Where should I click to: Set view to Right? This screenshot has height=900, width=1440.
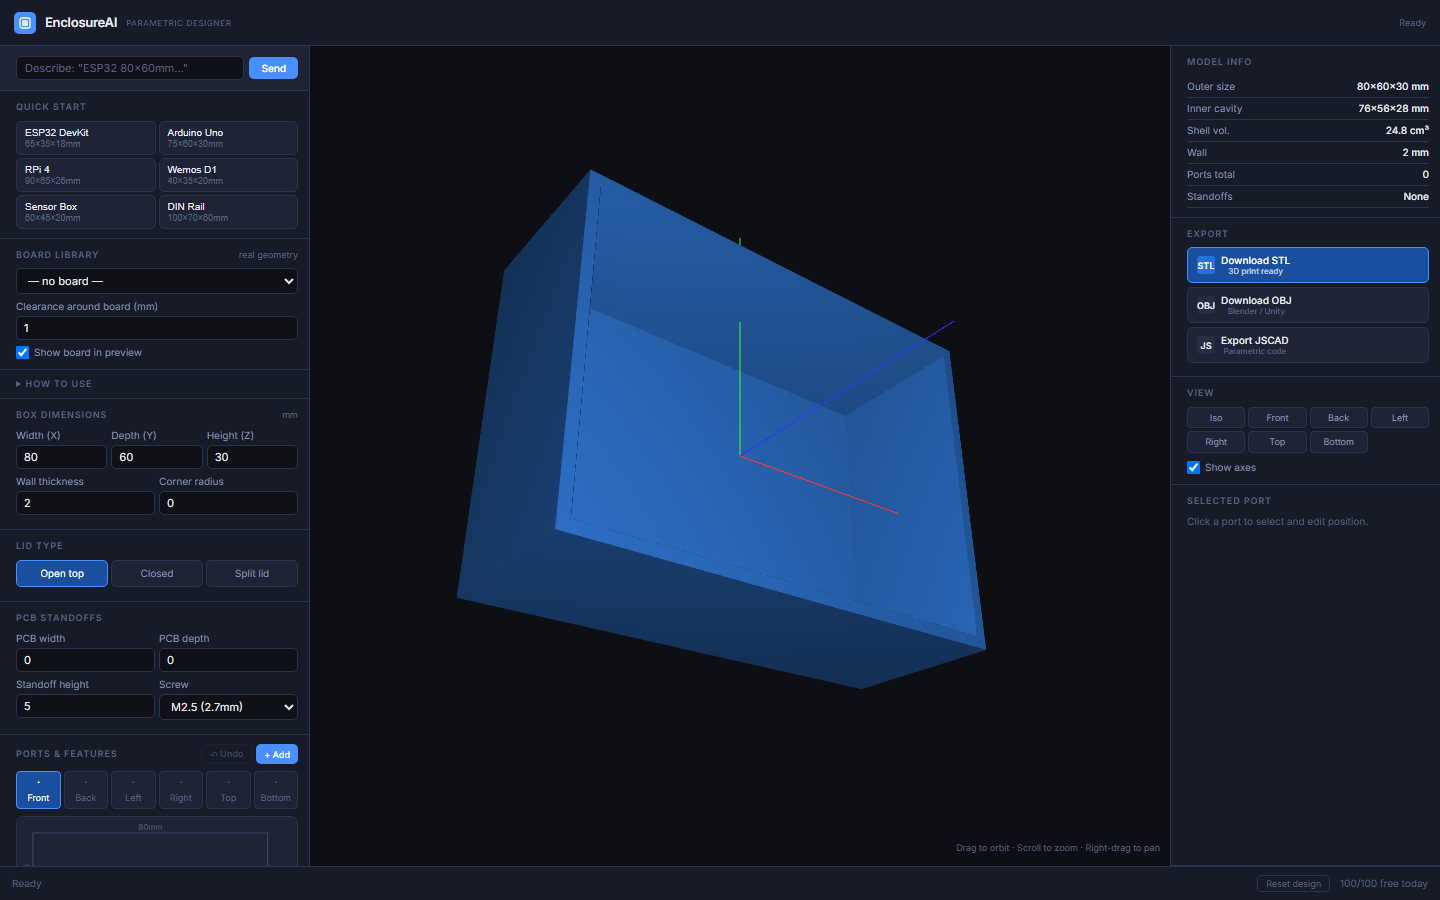pyautogui.click(x=1216, y=442)
